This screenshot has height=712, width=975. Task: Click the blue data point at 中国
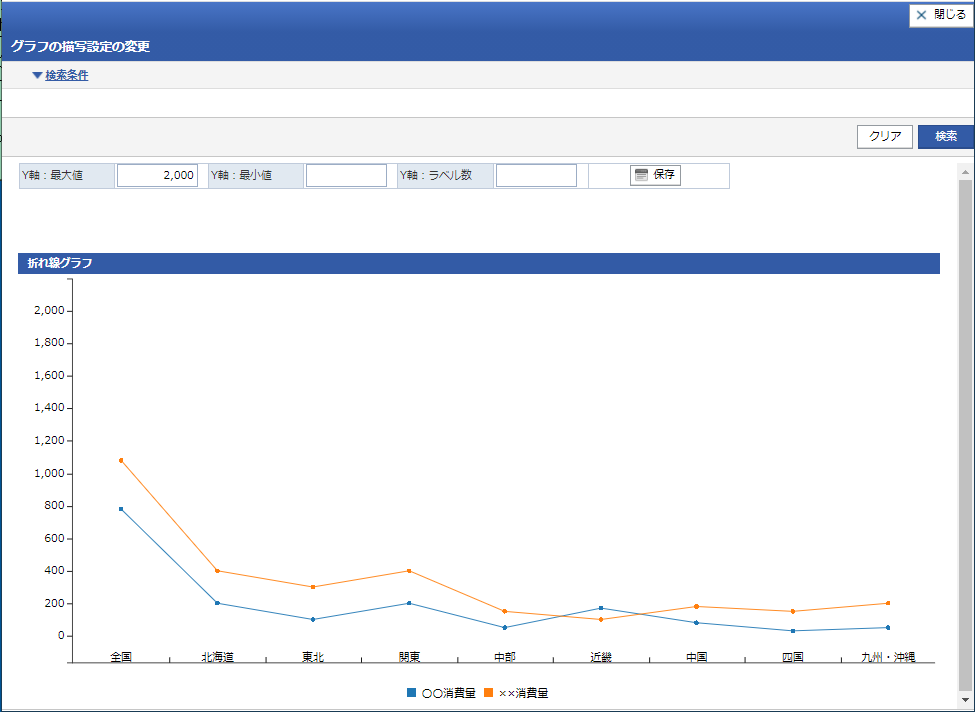click(696, 622)
